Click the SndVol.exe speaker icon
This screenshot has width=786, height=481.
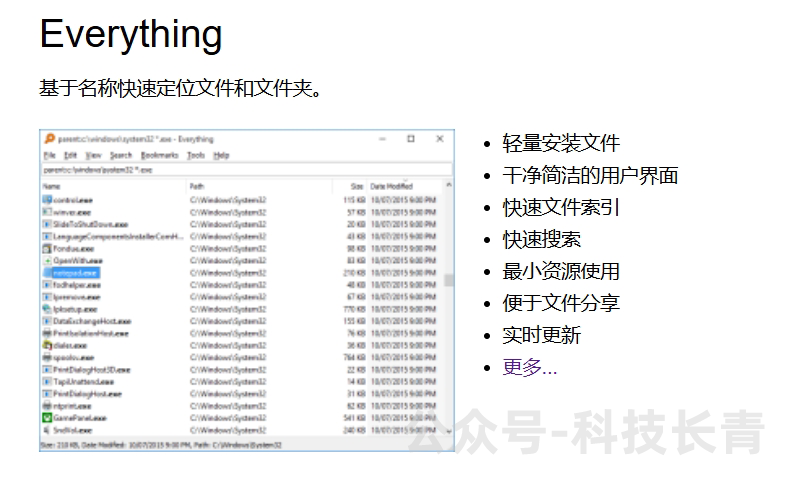click(47, 430)
